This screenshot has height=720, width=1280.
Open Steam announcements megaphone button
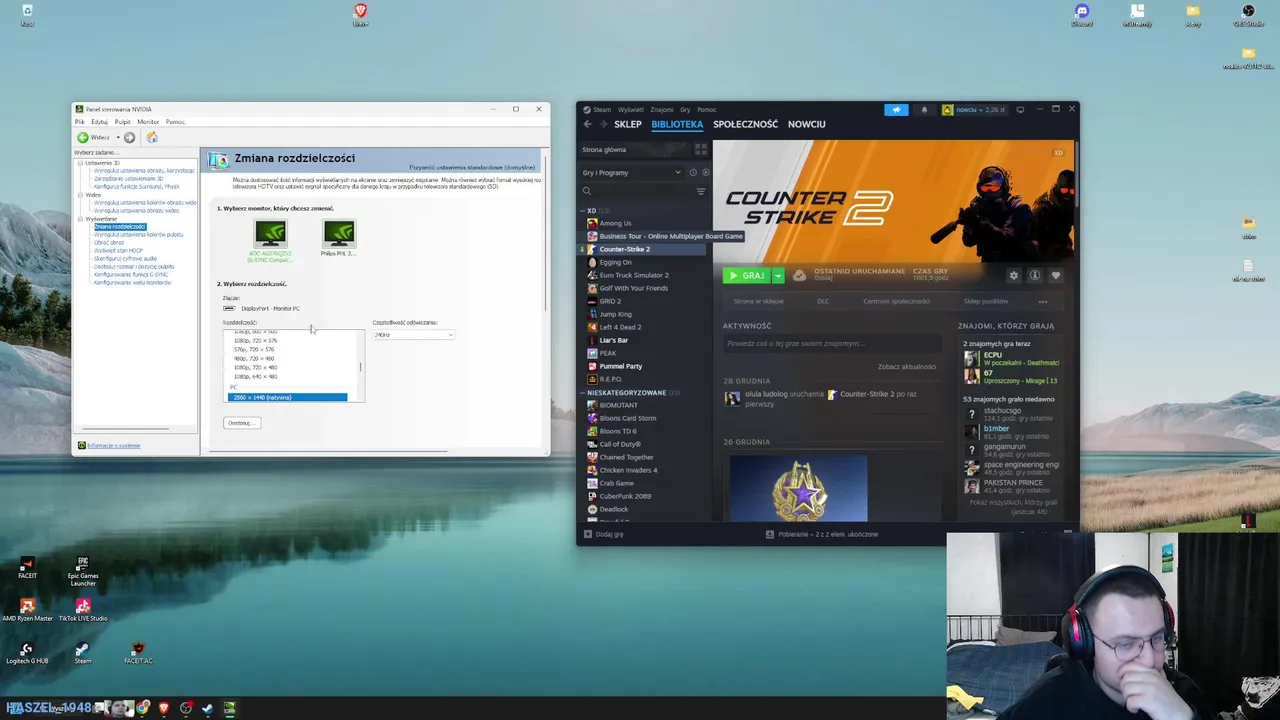click(896, 110)
